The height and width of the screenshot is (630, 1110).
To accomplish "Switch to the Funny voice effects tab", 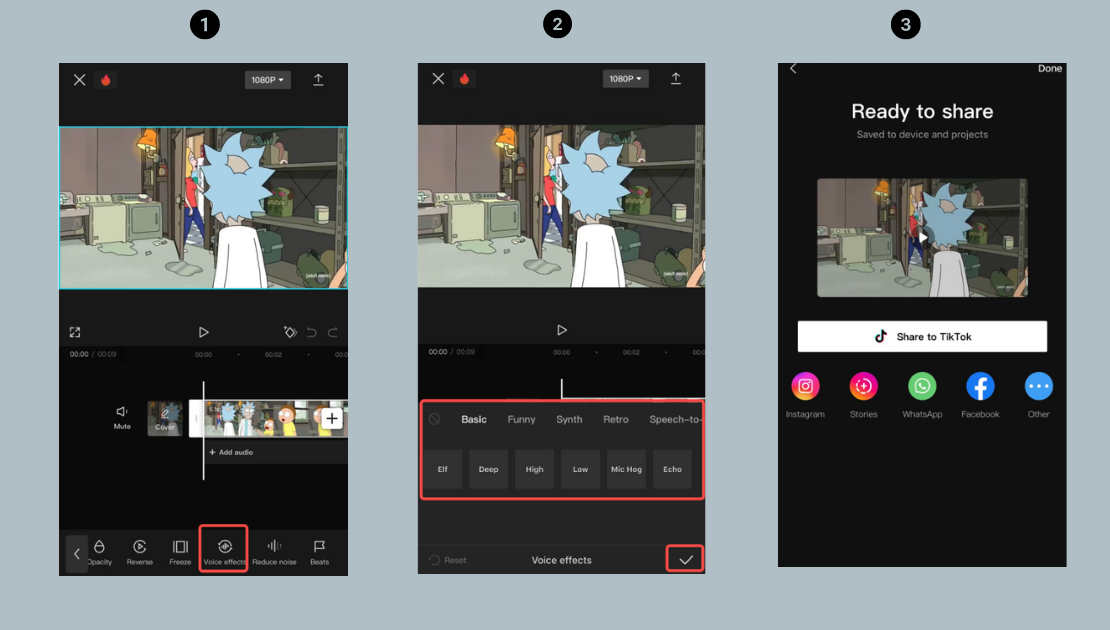I will (522, 420).
